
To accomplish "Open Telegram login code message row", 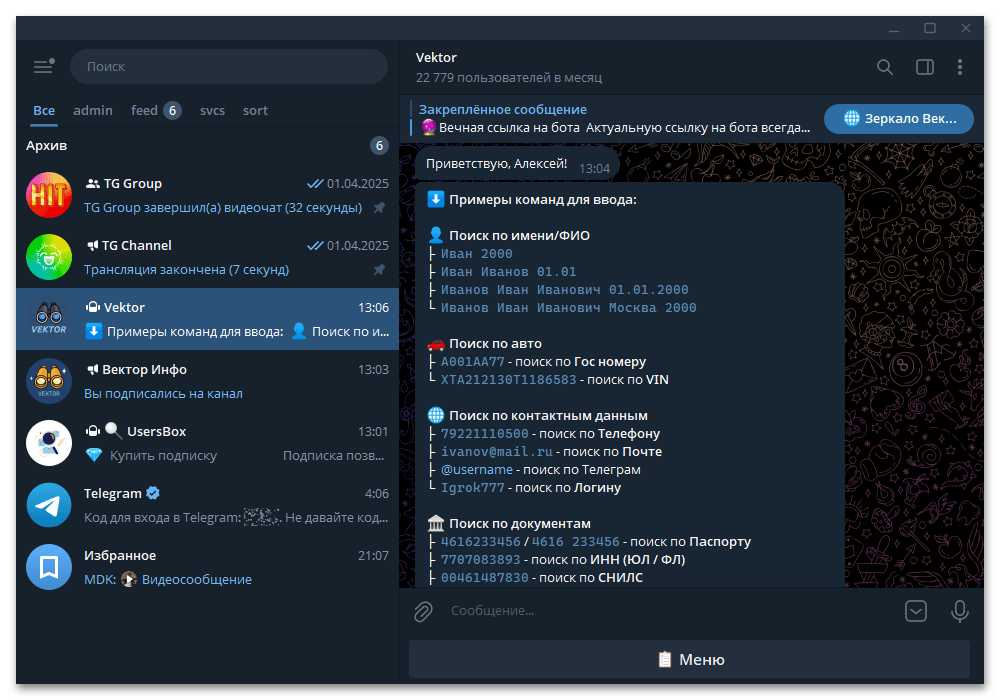I will tap(207, 505).
